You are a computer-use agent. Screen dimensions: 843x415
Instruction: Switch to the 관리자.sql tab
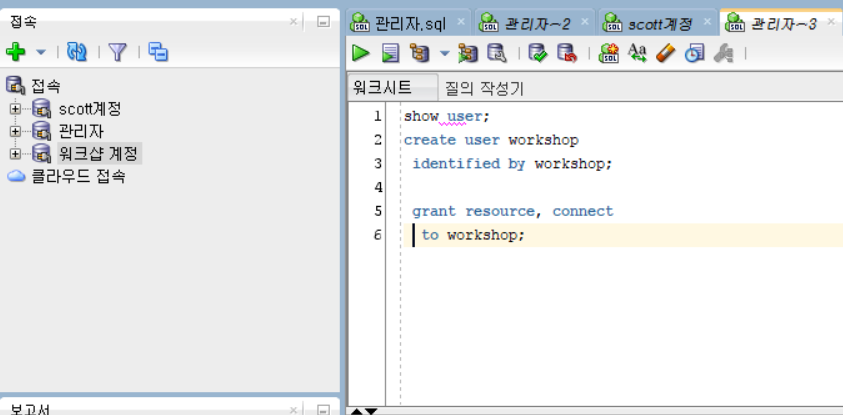411,23
